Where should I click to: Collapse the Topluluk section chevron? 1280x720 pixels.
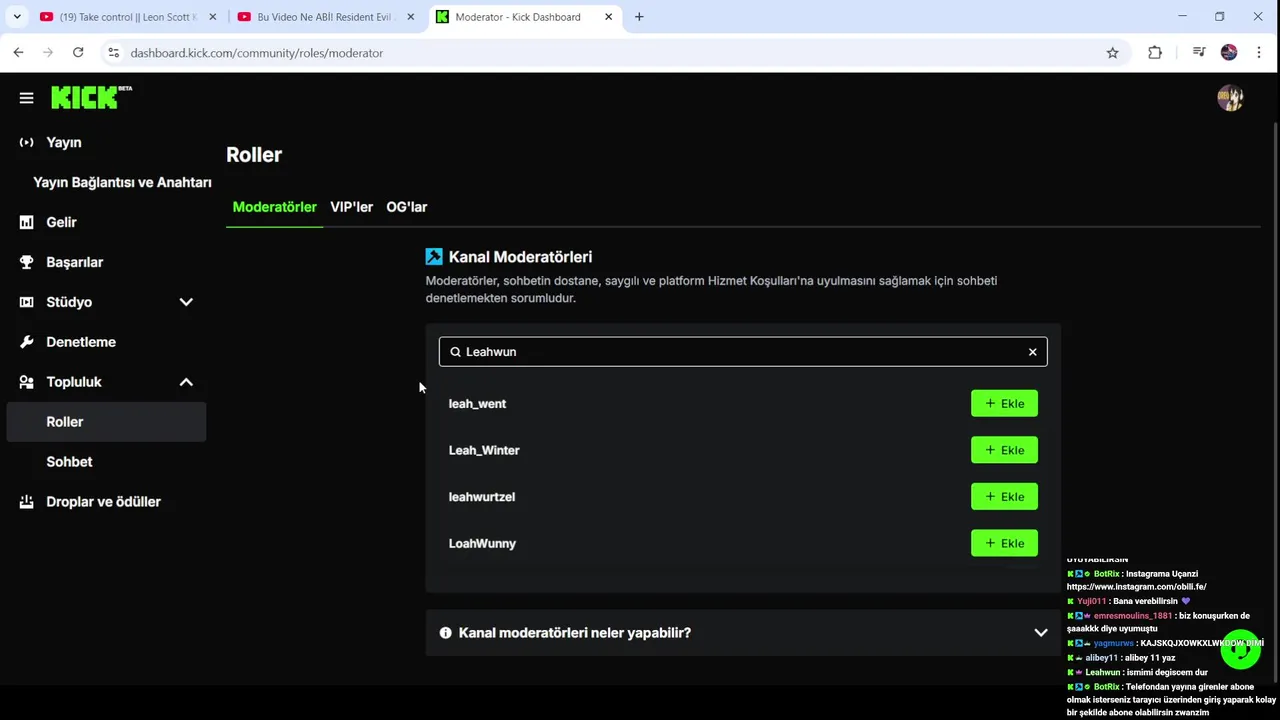pos(186,382)
